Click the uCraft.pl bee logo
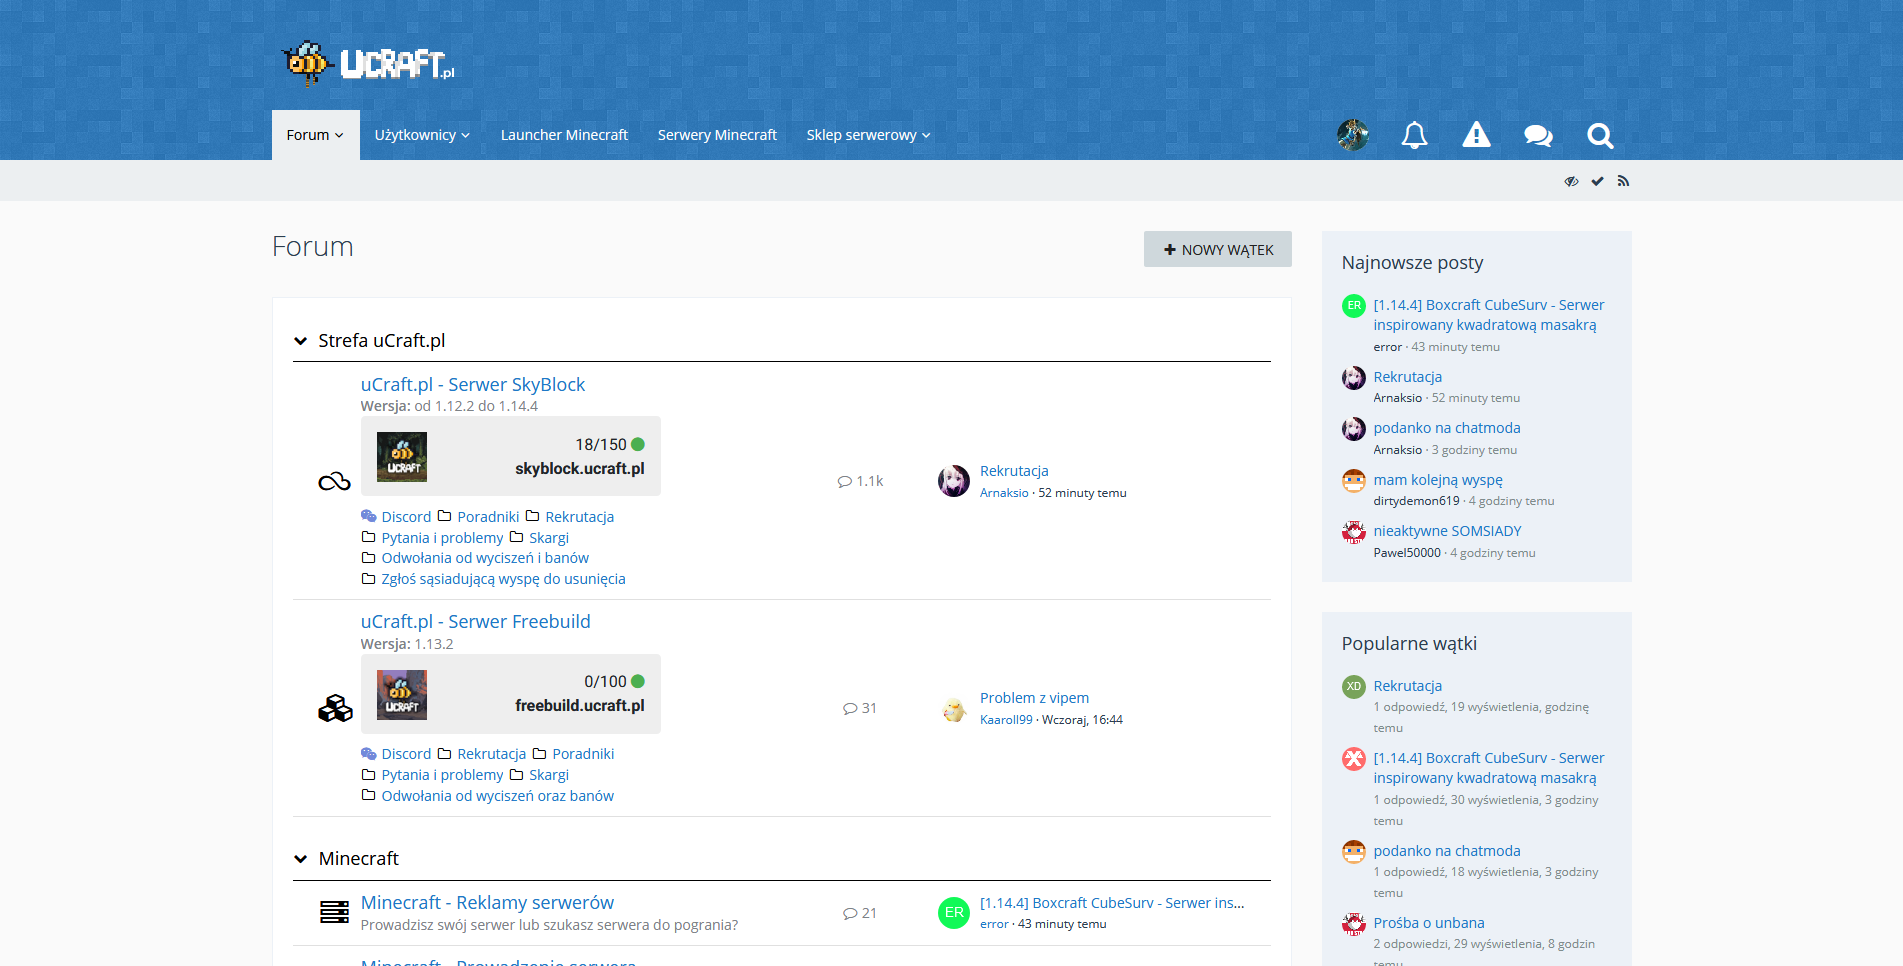Viewport: 1903px width, 966px height. click(368, 64)
